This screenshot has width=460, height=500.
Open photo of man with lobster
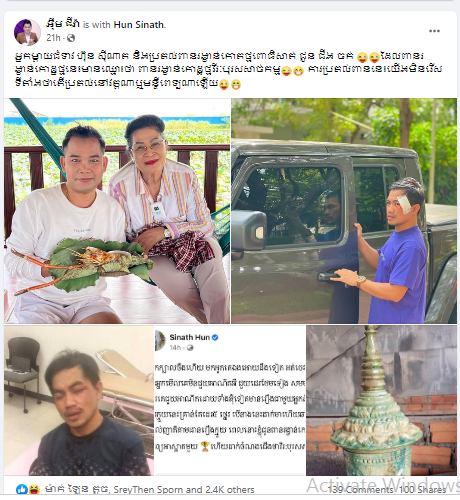[117, 211]
